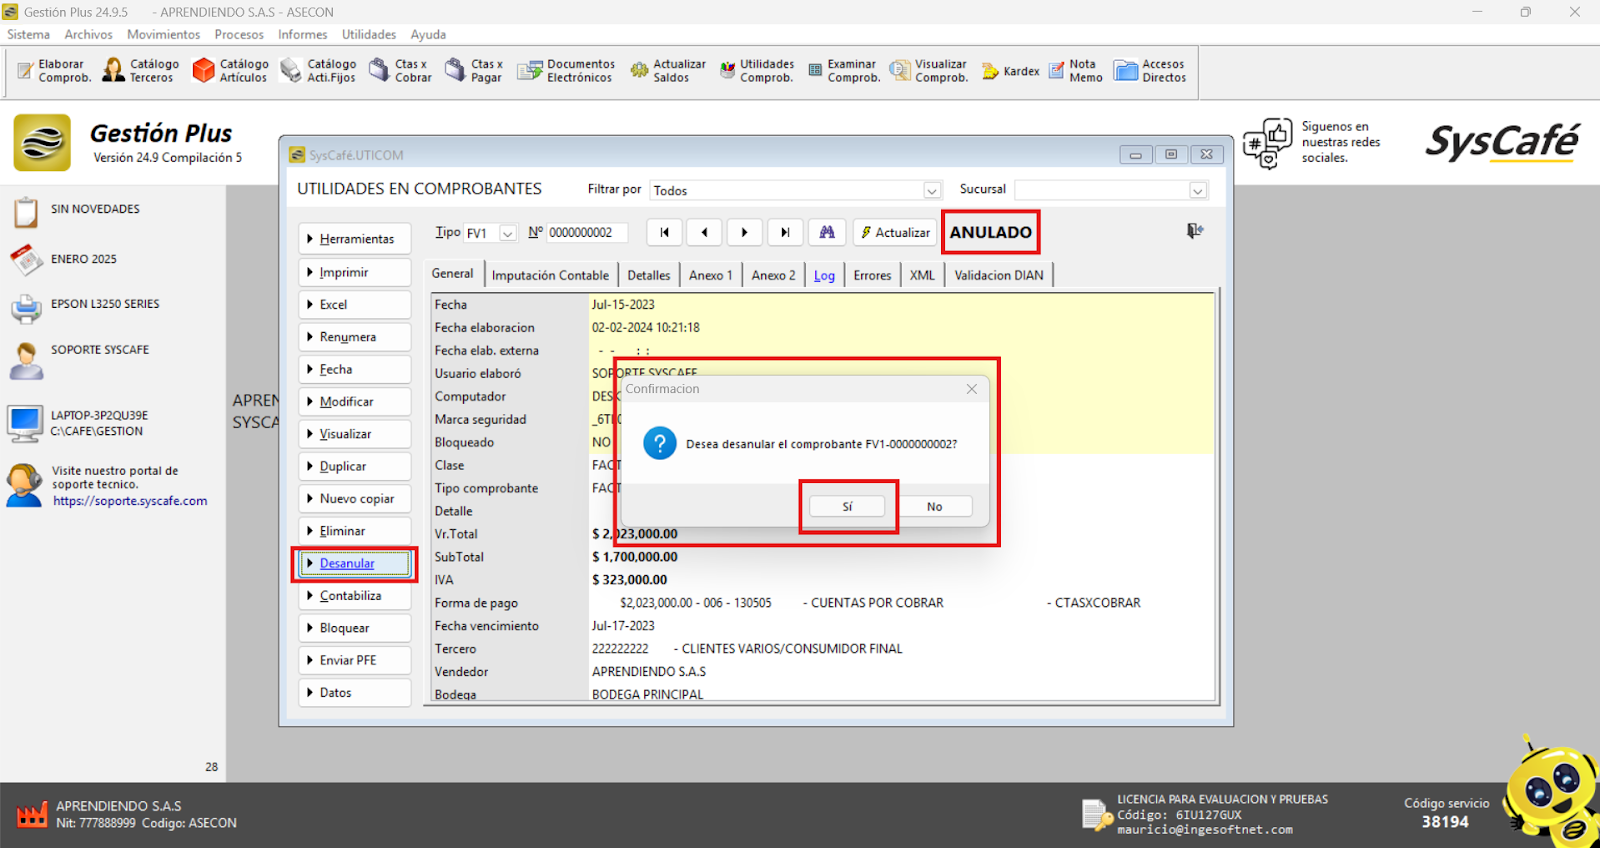Open Nota Memo from the toolbar

coord(1075,70)
